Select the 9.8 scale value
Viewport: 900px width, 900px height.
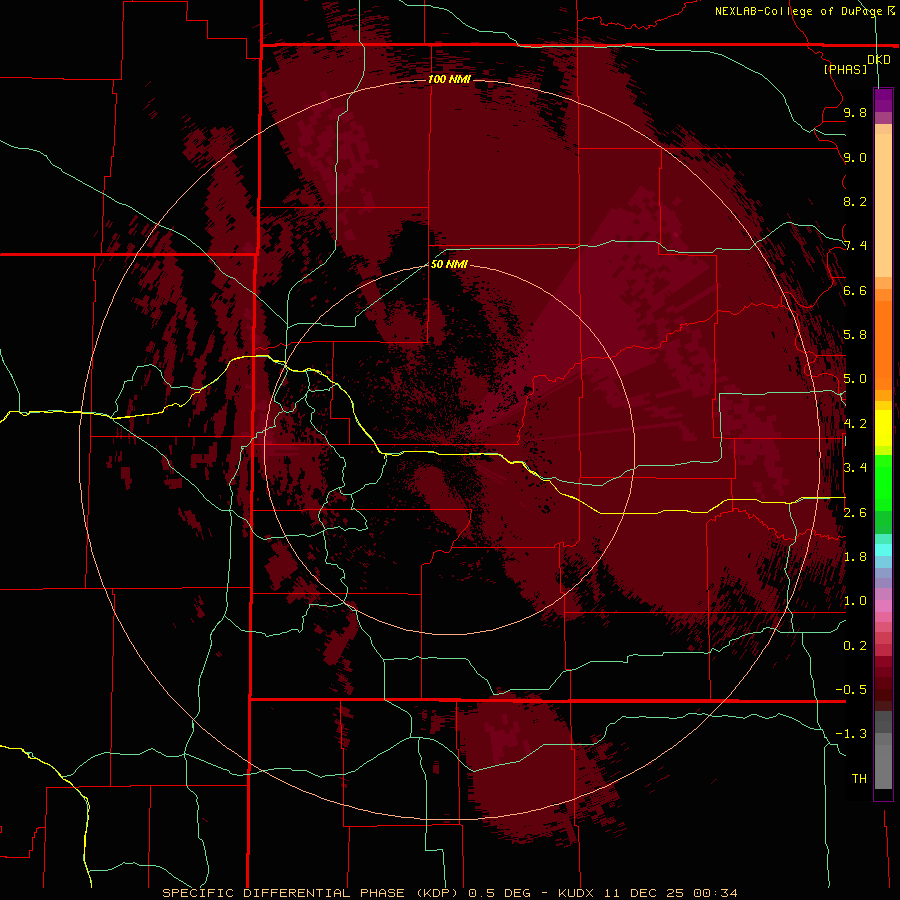(x=855, y=113)
